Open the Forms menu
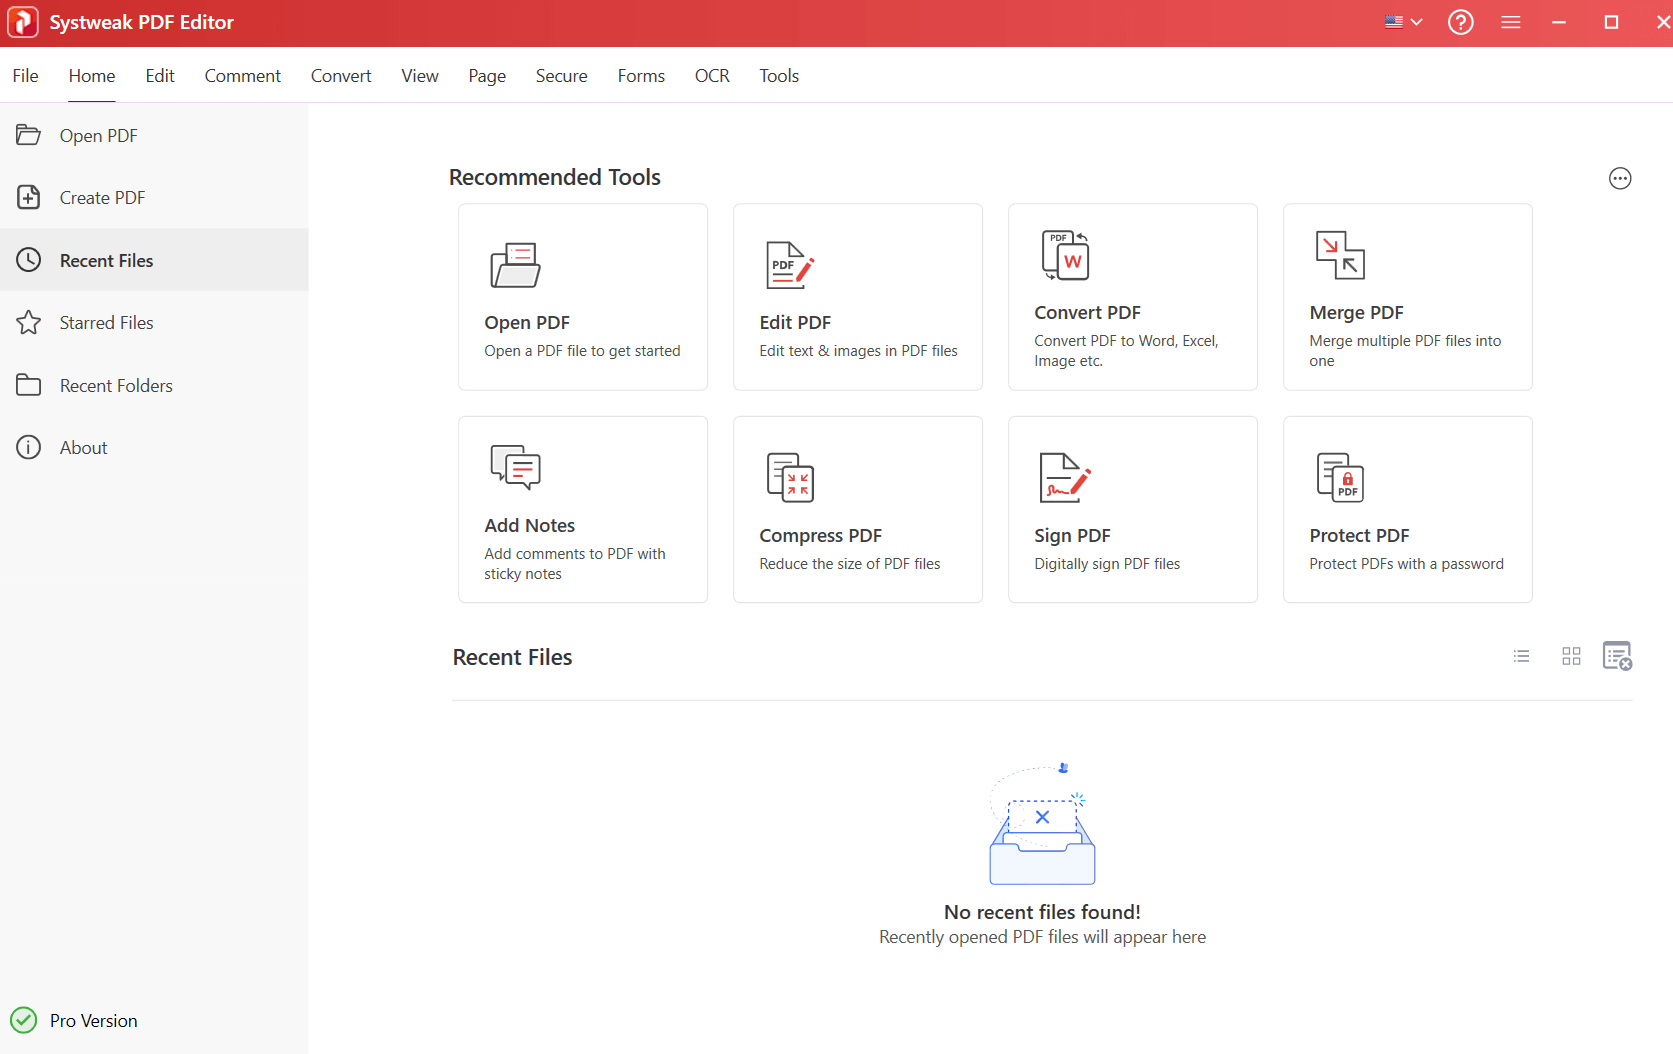 pos(641,75)
